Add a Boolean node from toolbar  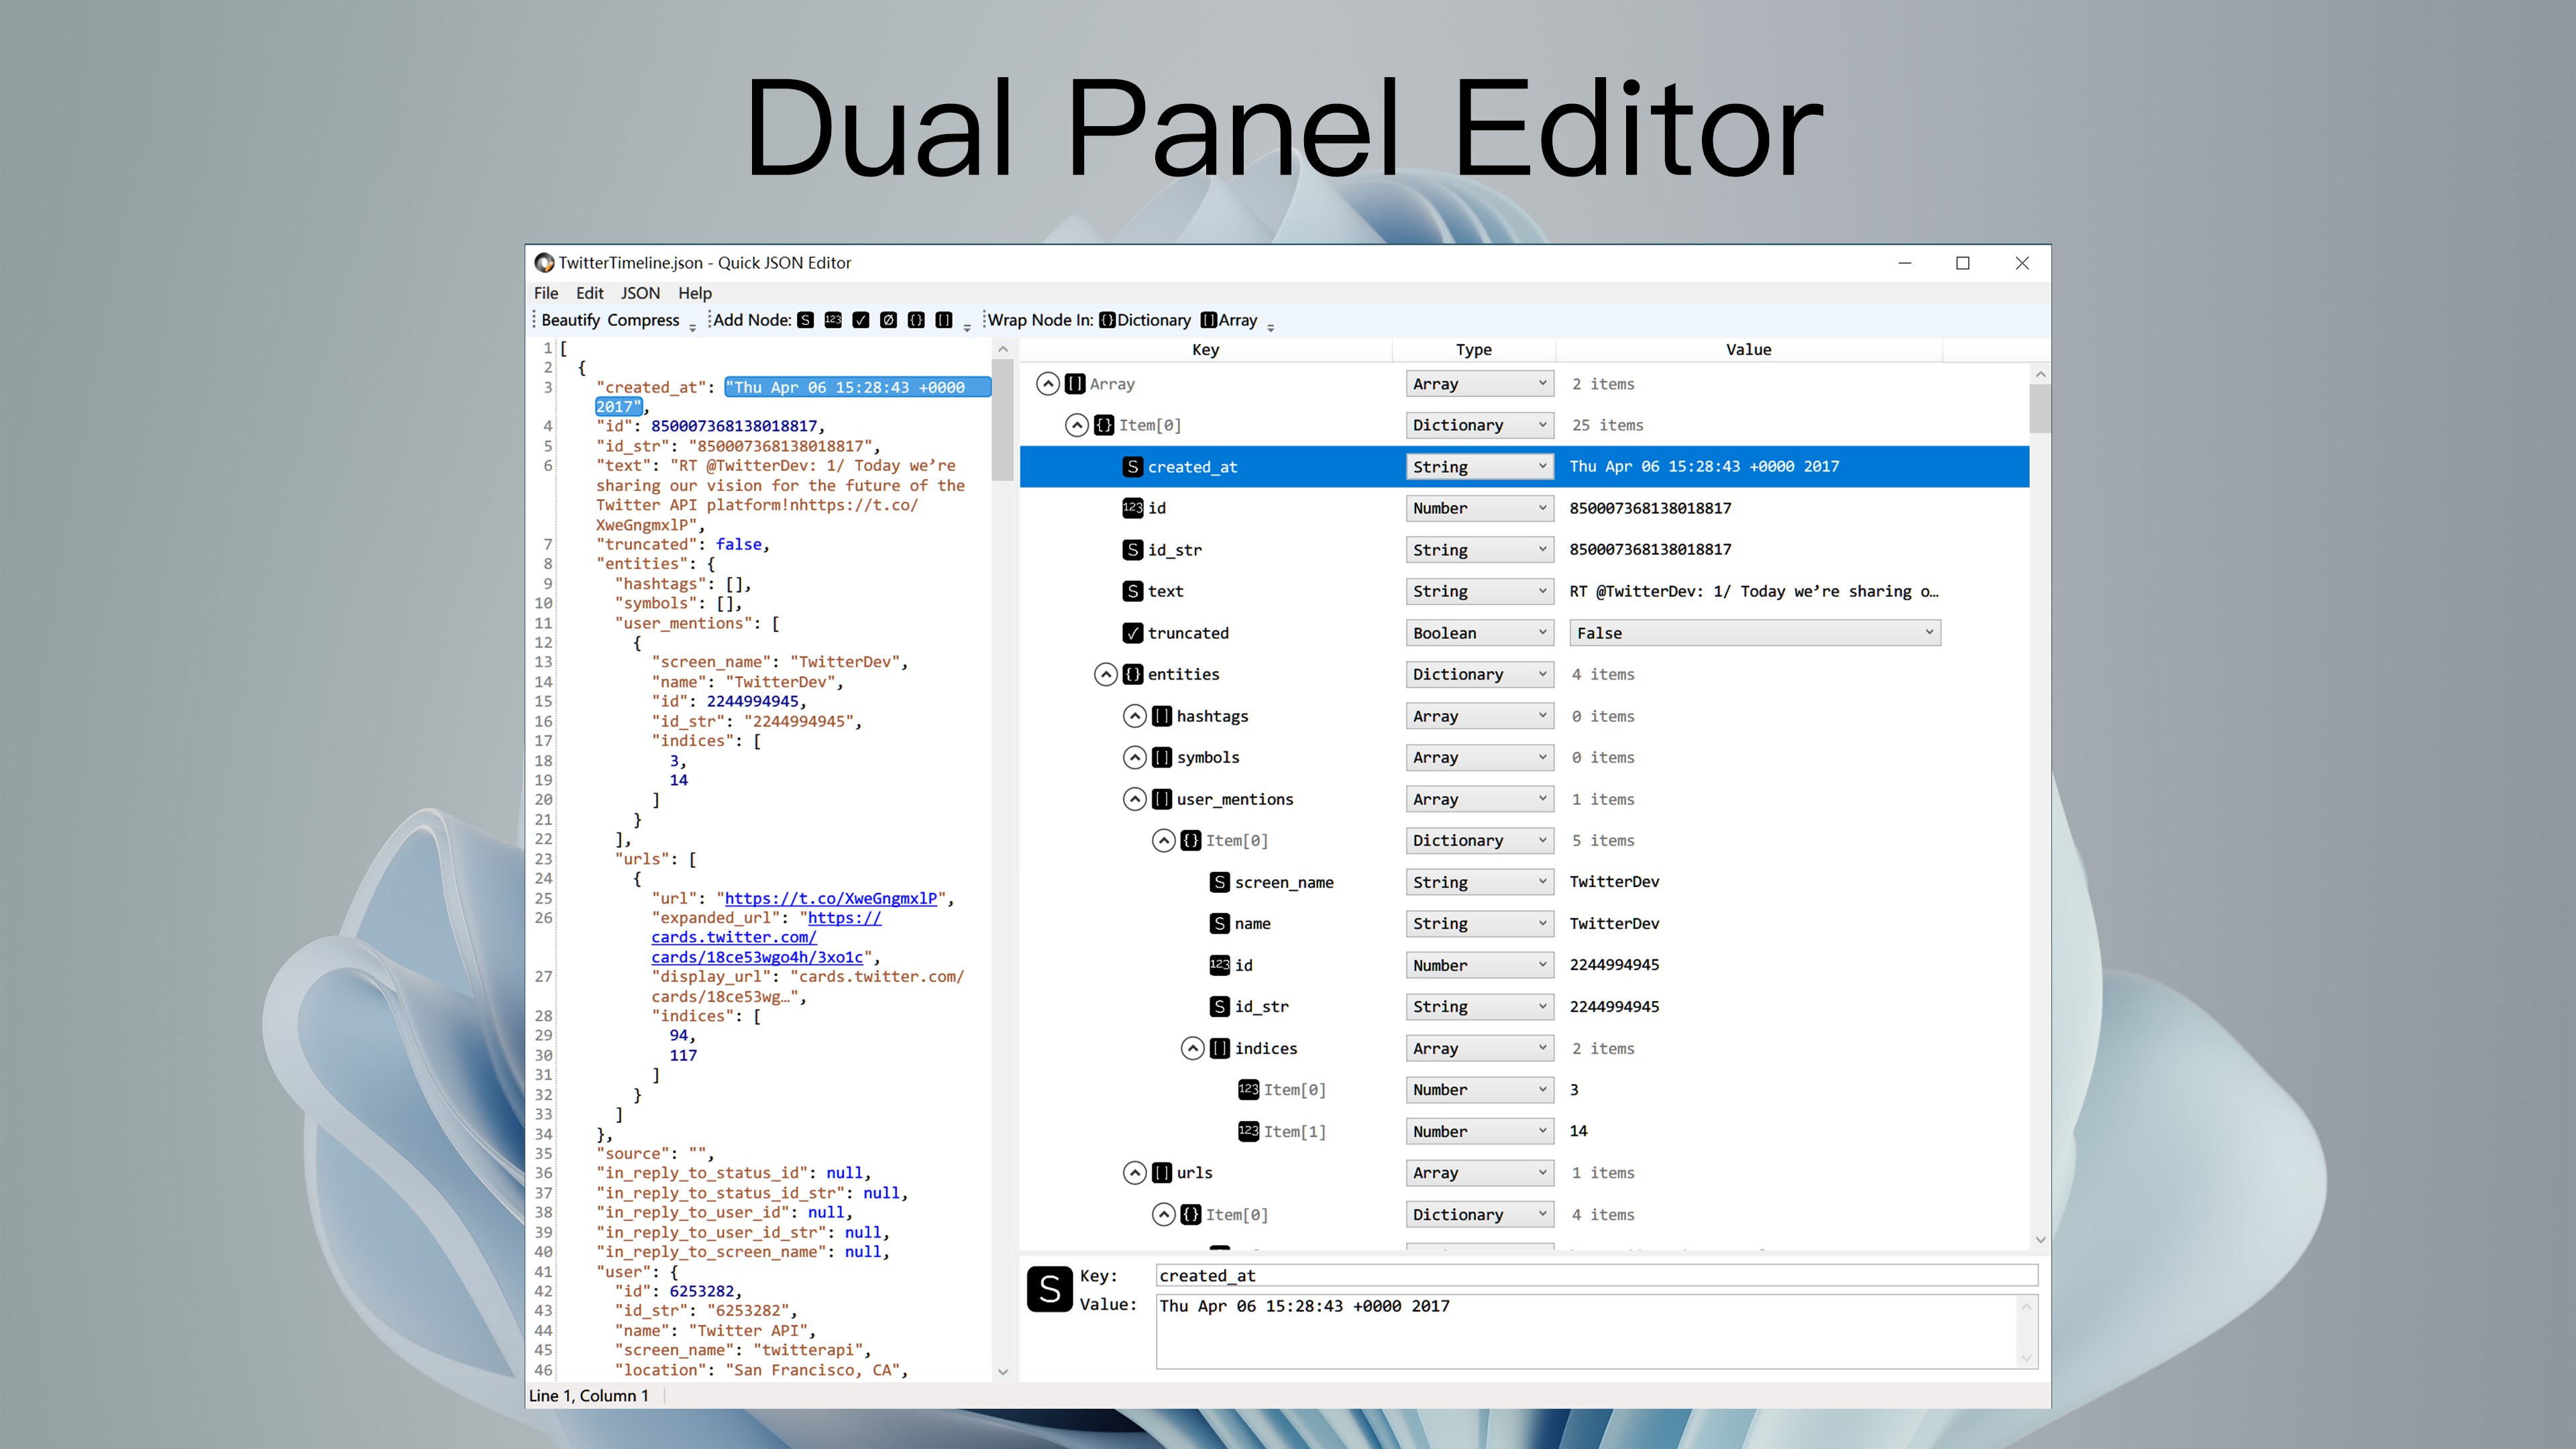[861, 320]
